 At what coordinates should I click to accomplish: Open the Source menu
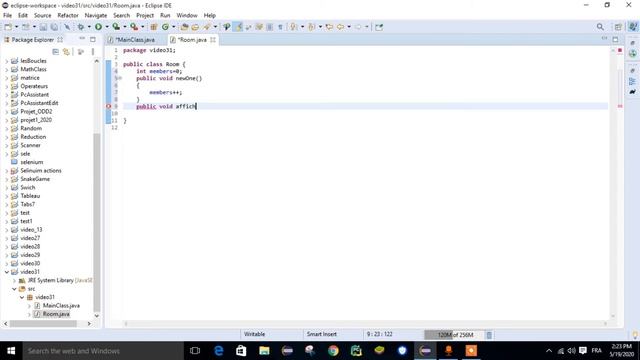tap(42, 16)
